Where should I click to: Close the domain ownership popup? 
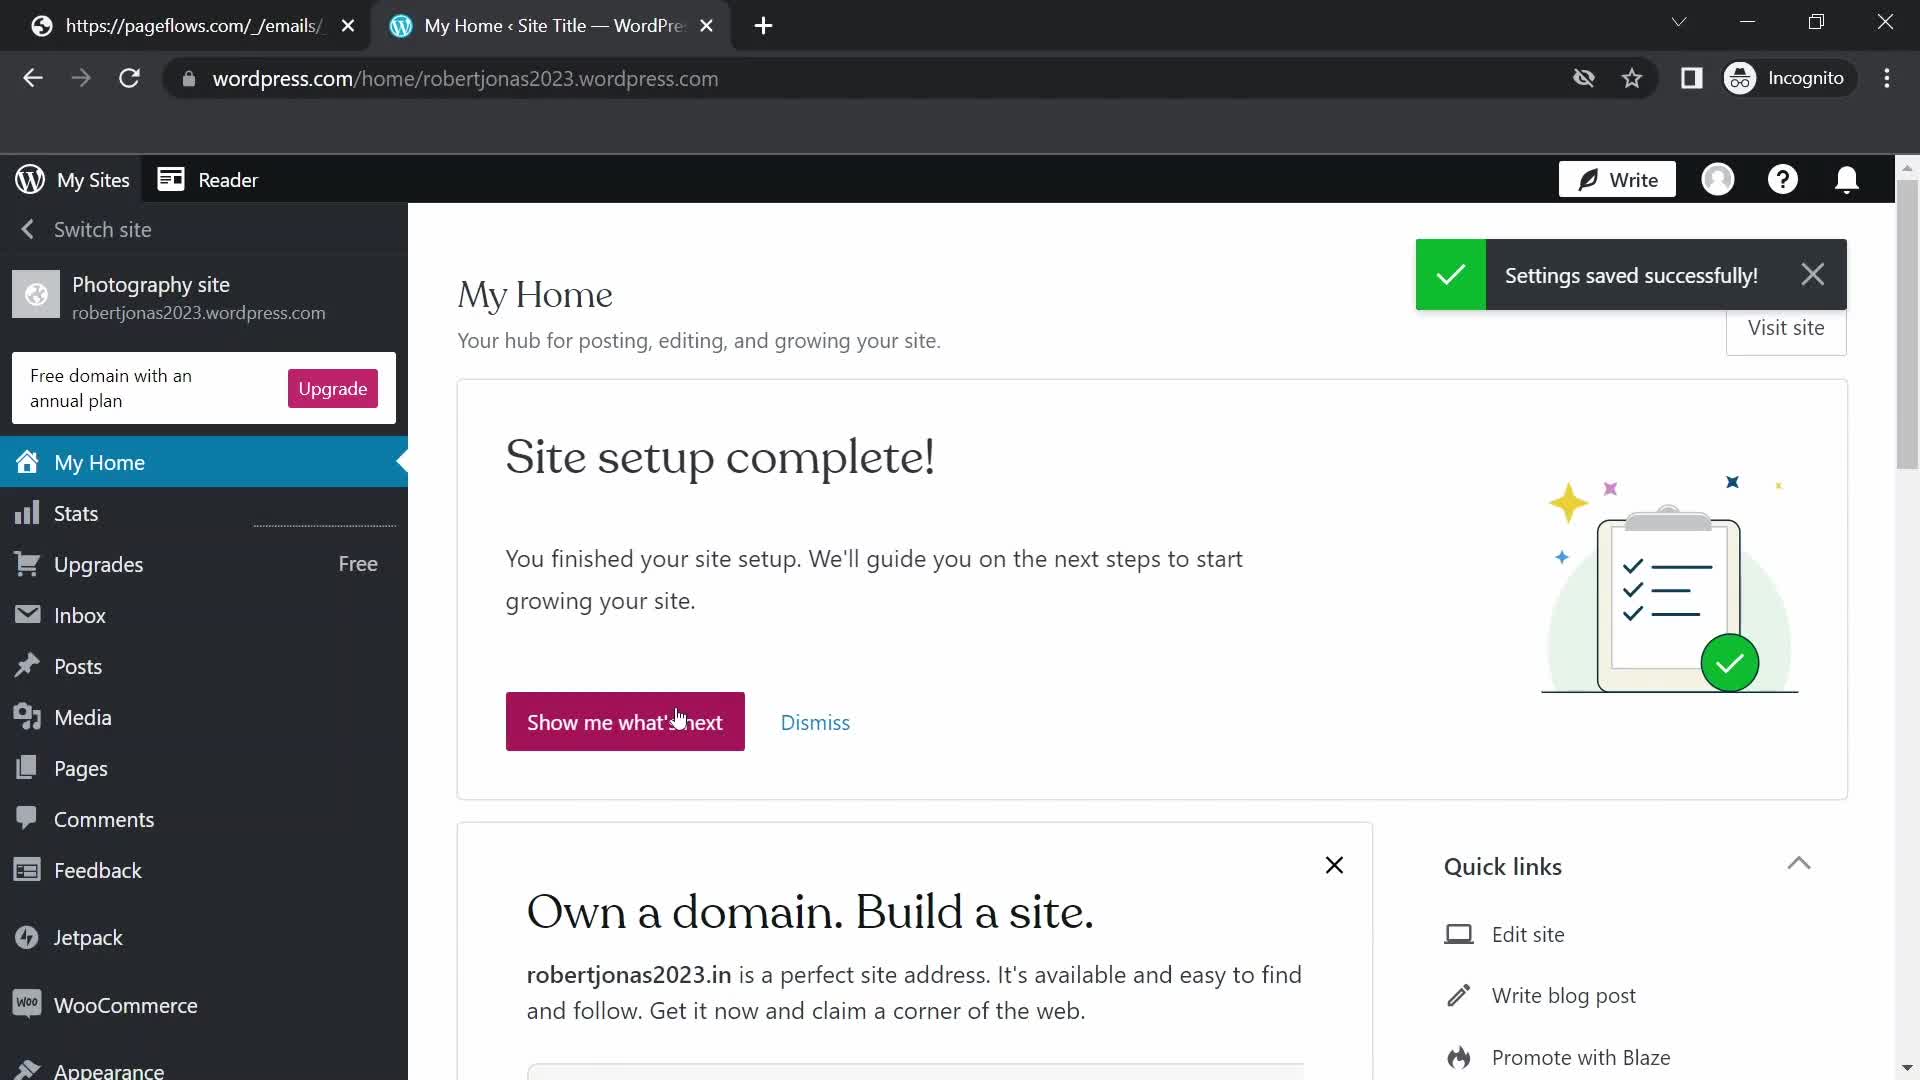click(x=1335, y=864)
